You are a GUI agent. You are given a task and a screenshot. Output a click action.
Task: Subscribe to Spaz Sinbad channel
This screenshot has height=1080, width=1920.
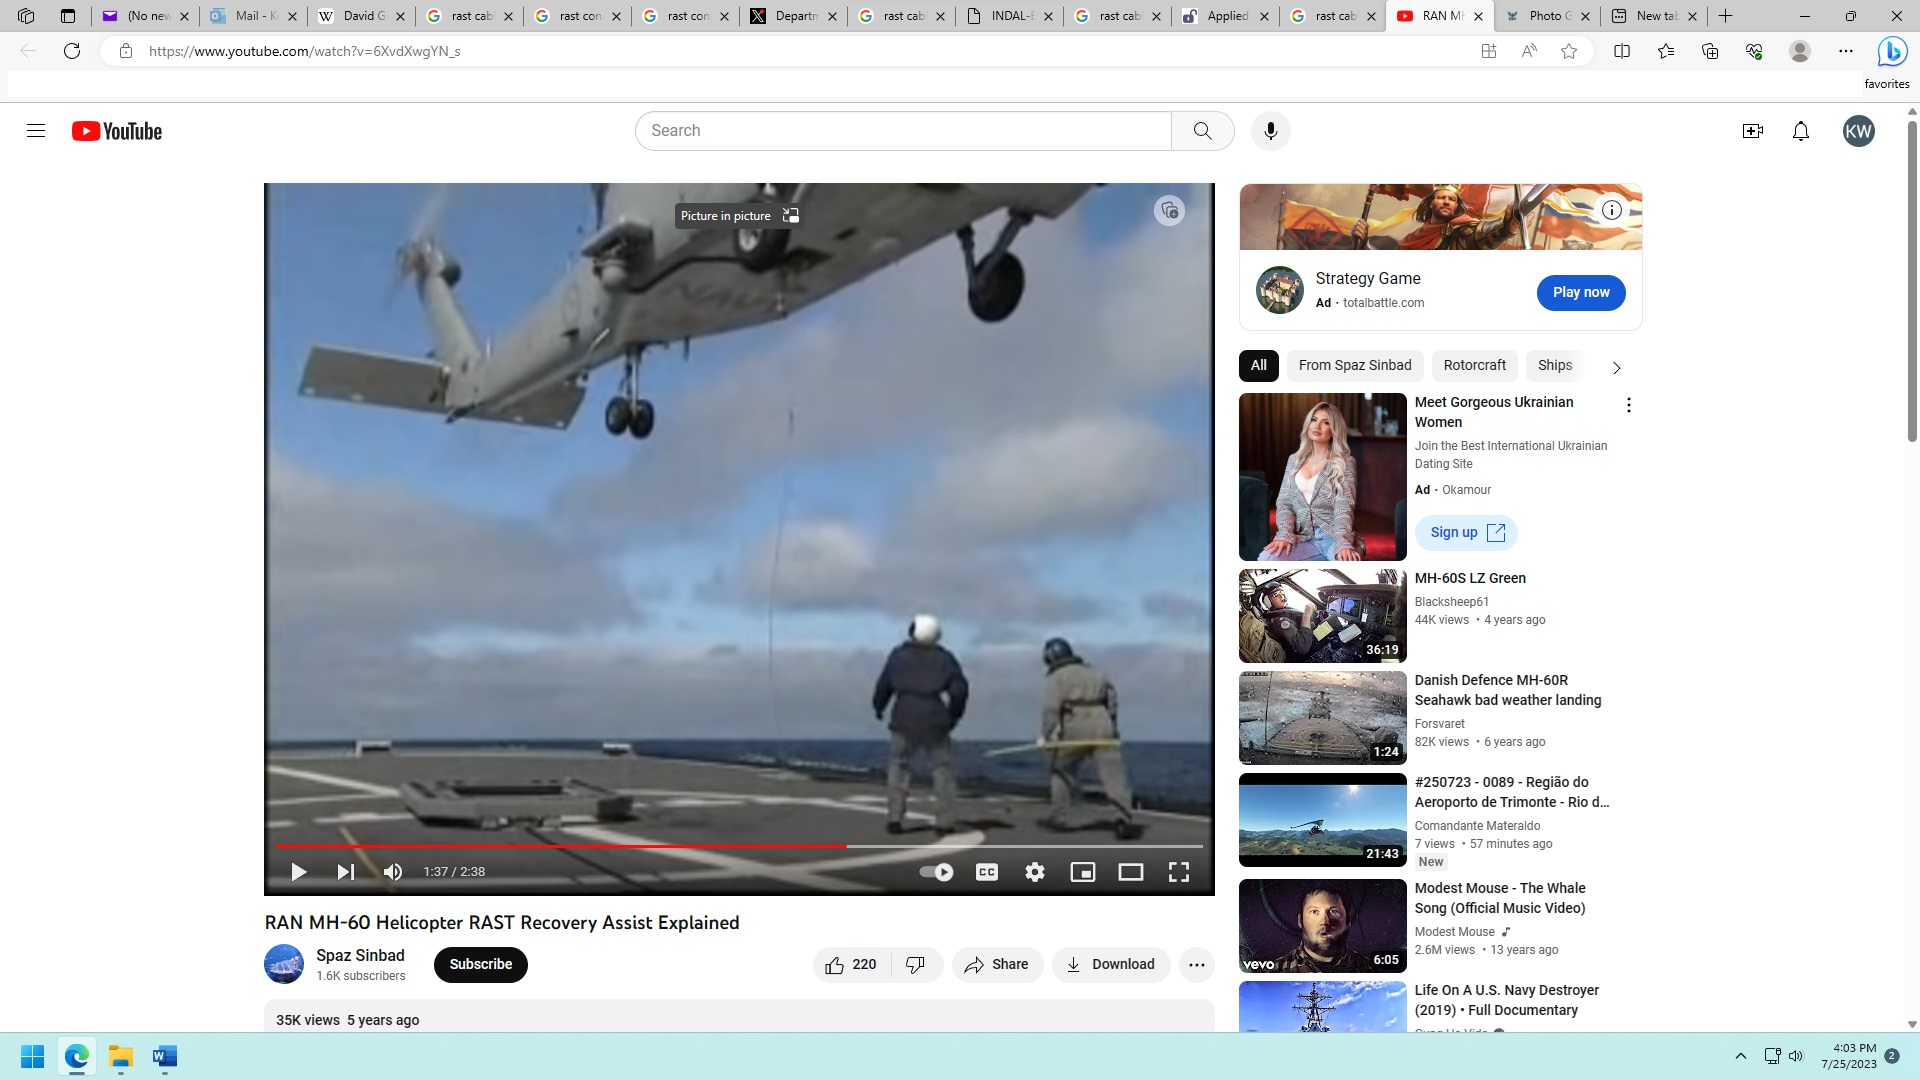pos(480,965)
